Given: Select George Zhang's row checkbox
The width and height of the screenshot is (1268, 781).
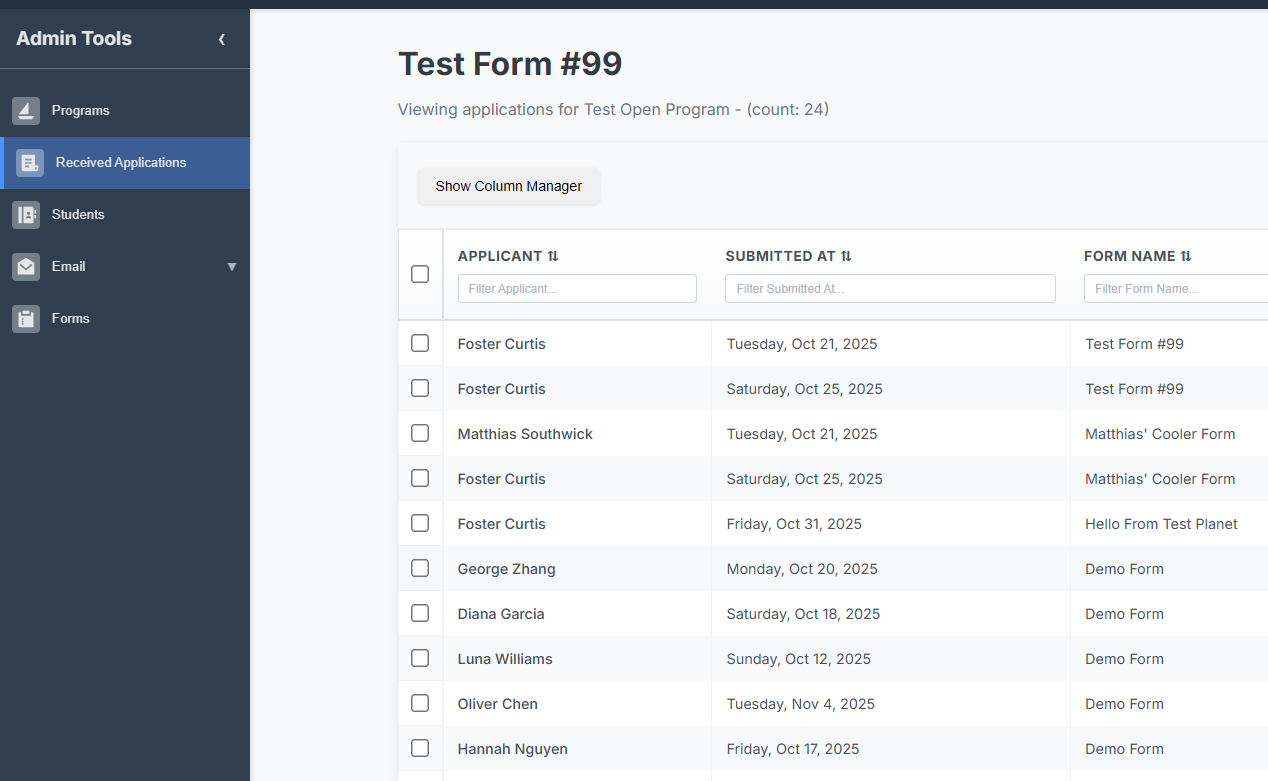Looking at the screenshot, I should (419, 568).
